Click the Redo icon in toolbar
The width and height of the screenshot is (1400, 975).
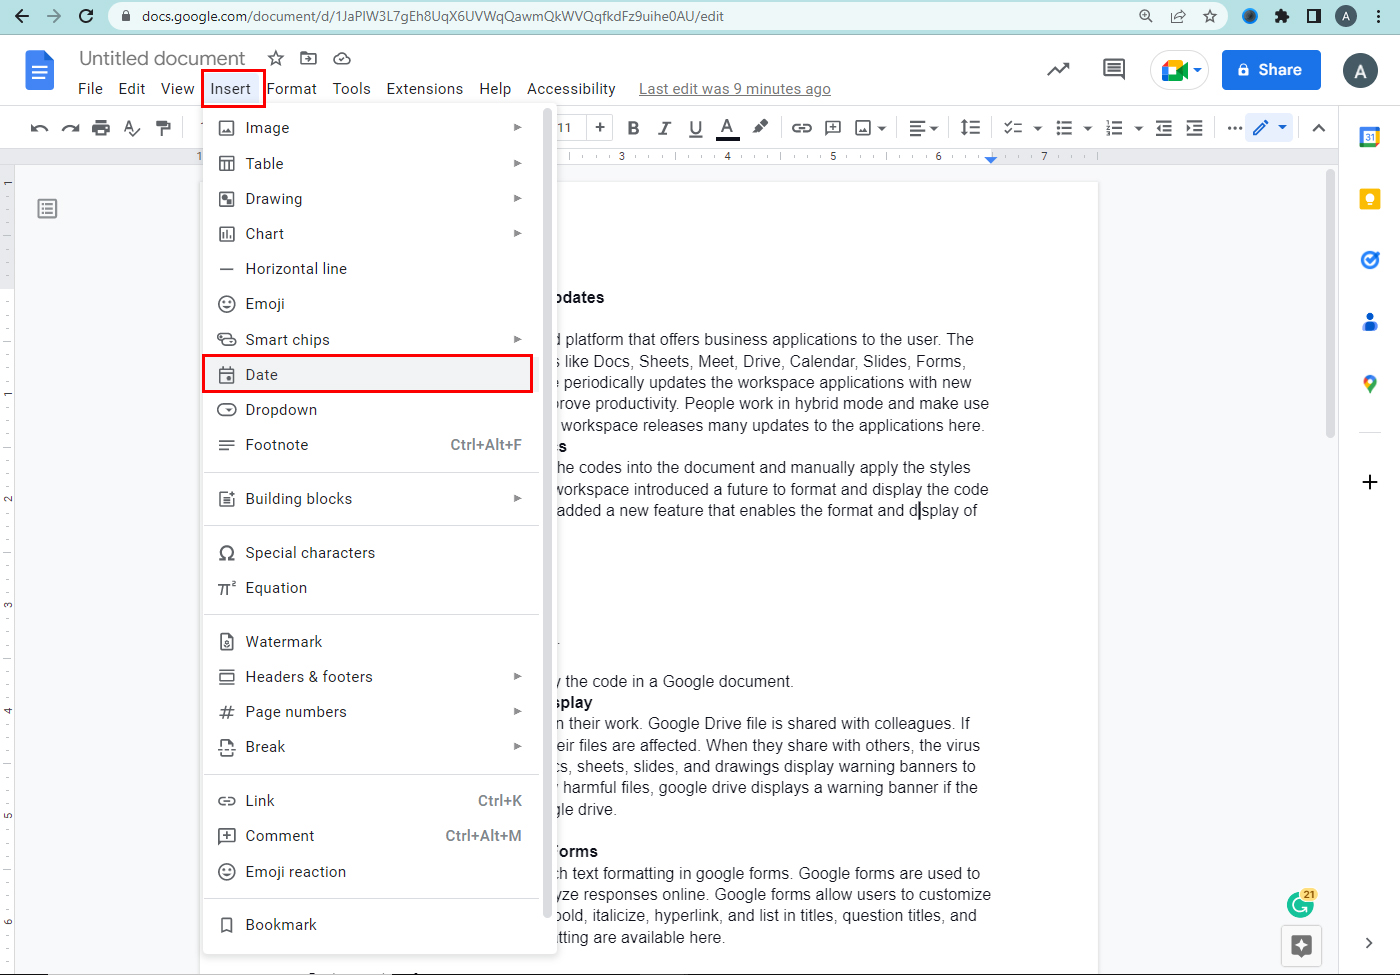point(70,128)
